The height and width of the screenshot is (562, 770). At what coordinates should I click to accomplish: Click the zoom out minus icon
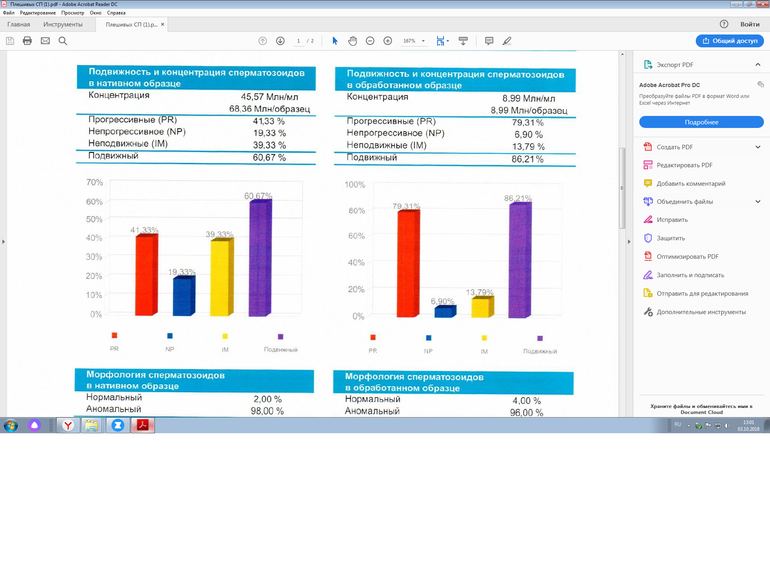point(371,41)
